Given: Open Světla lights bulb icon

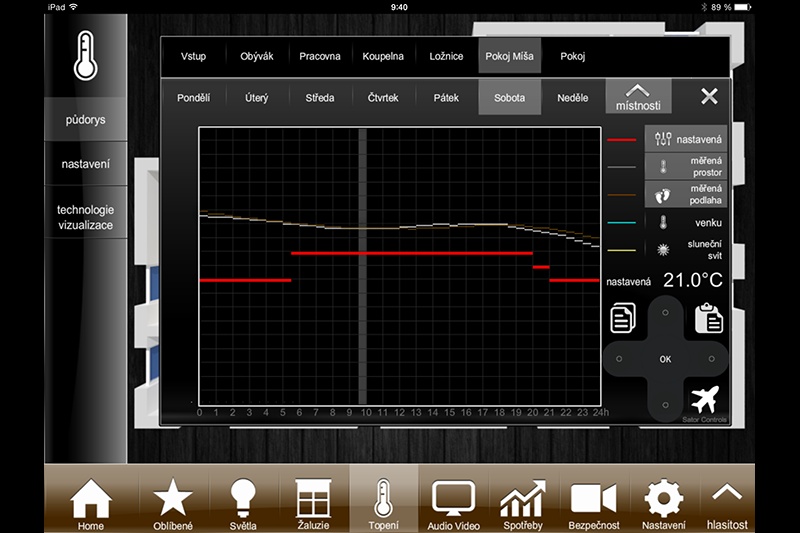Looking at the screenshot, I should pos(243,504).
